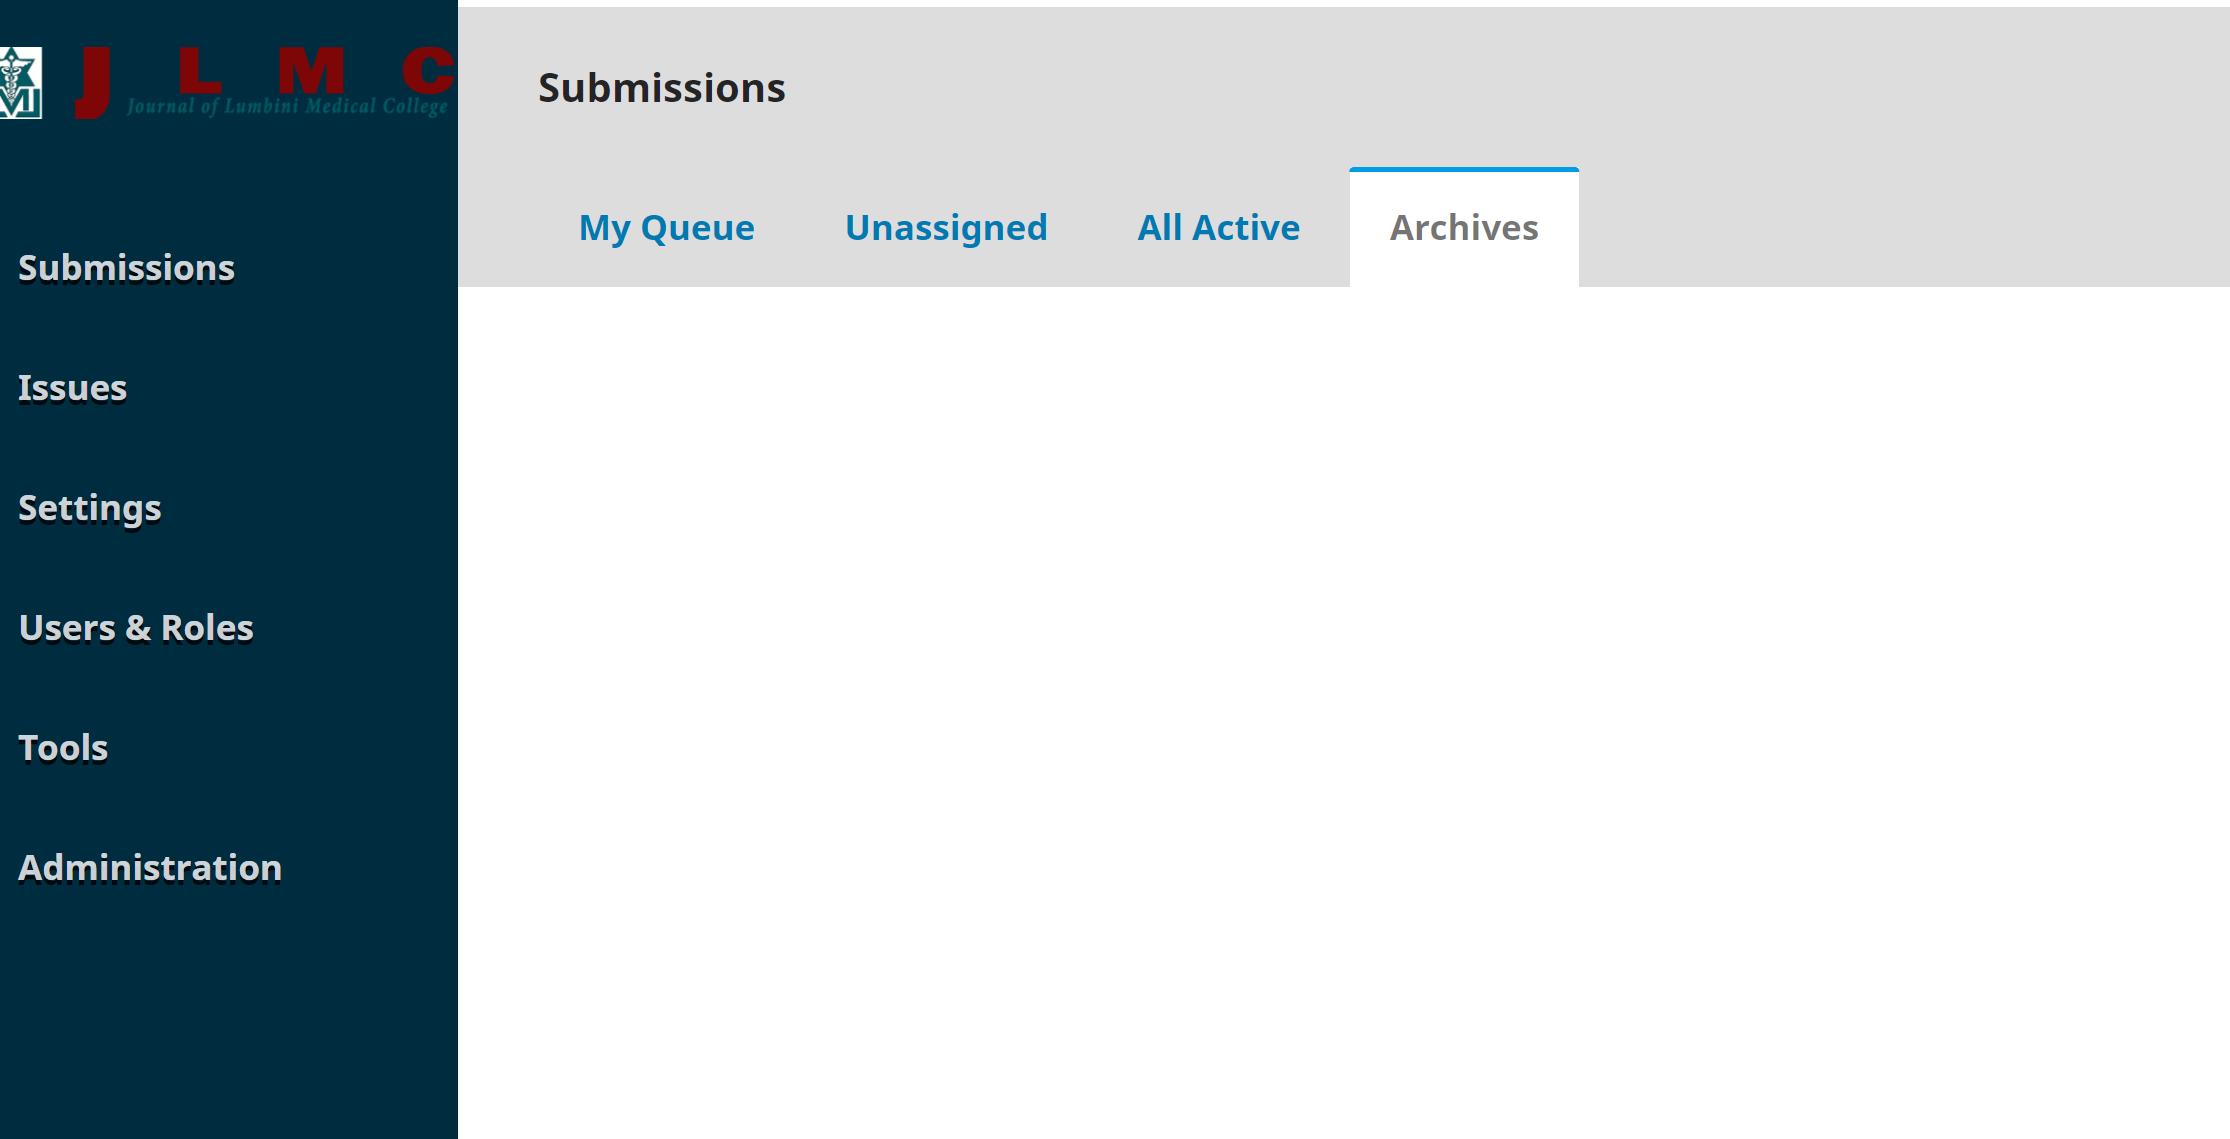This screenshot has height=1139, width=2230.
Task: Click the red letter M in logo
Action: (311, 70)
